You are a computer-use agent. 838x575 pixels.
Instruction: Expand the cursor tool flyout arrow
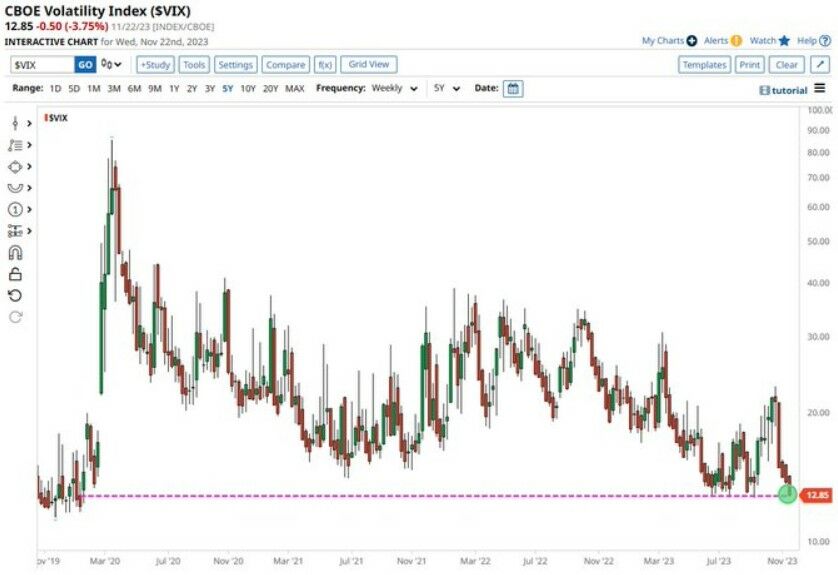[x=29, y=123]
